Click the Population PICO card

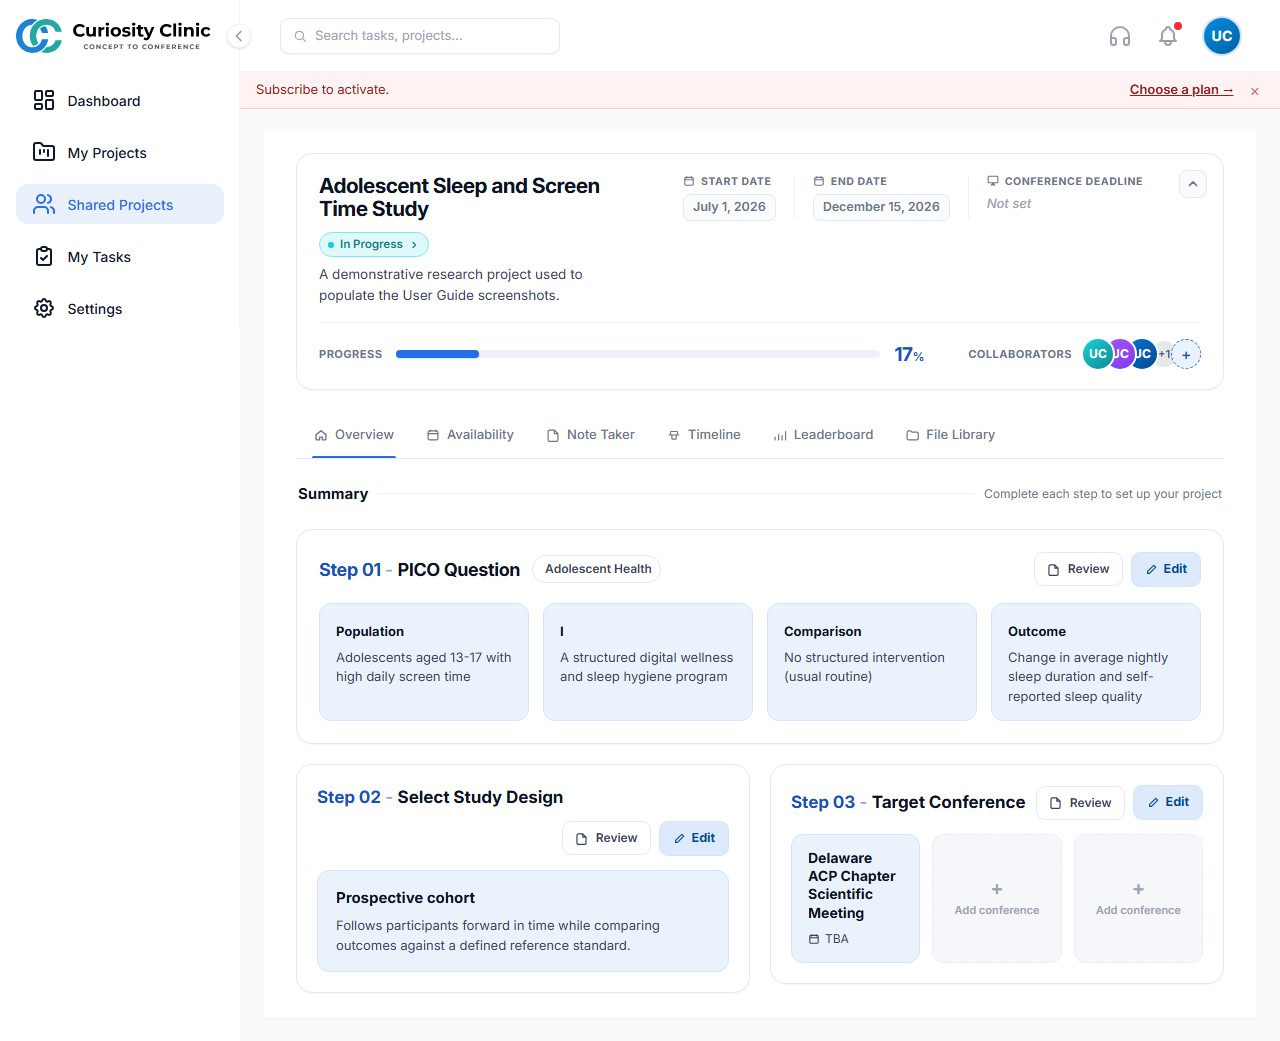(x=424, y=662)
